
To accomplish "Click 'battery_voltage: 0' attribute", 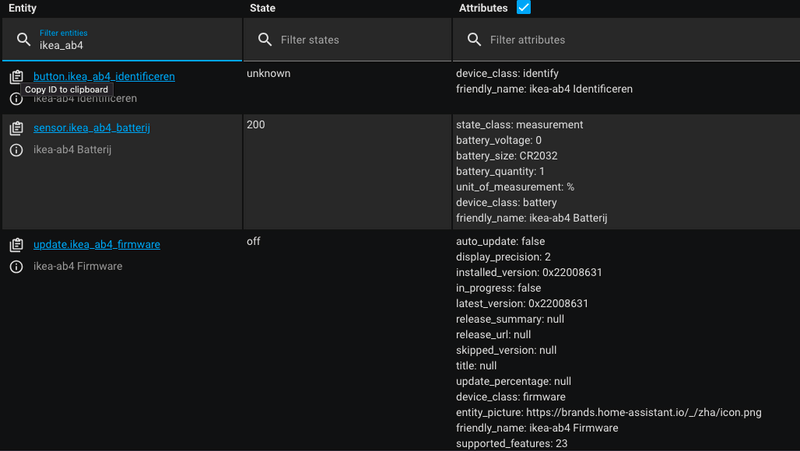I will (498, 140).
